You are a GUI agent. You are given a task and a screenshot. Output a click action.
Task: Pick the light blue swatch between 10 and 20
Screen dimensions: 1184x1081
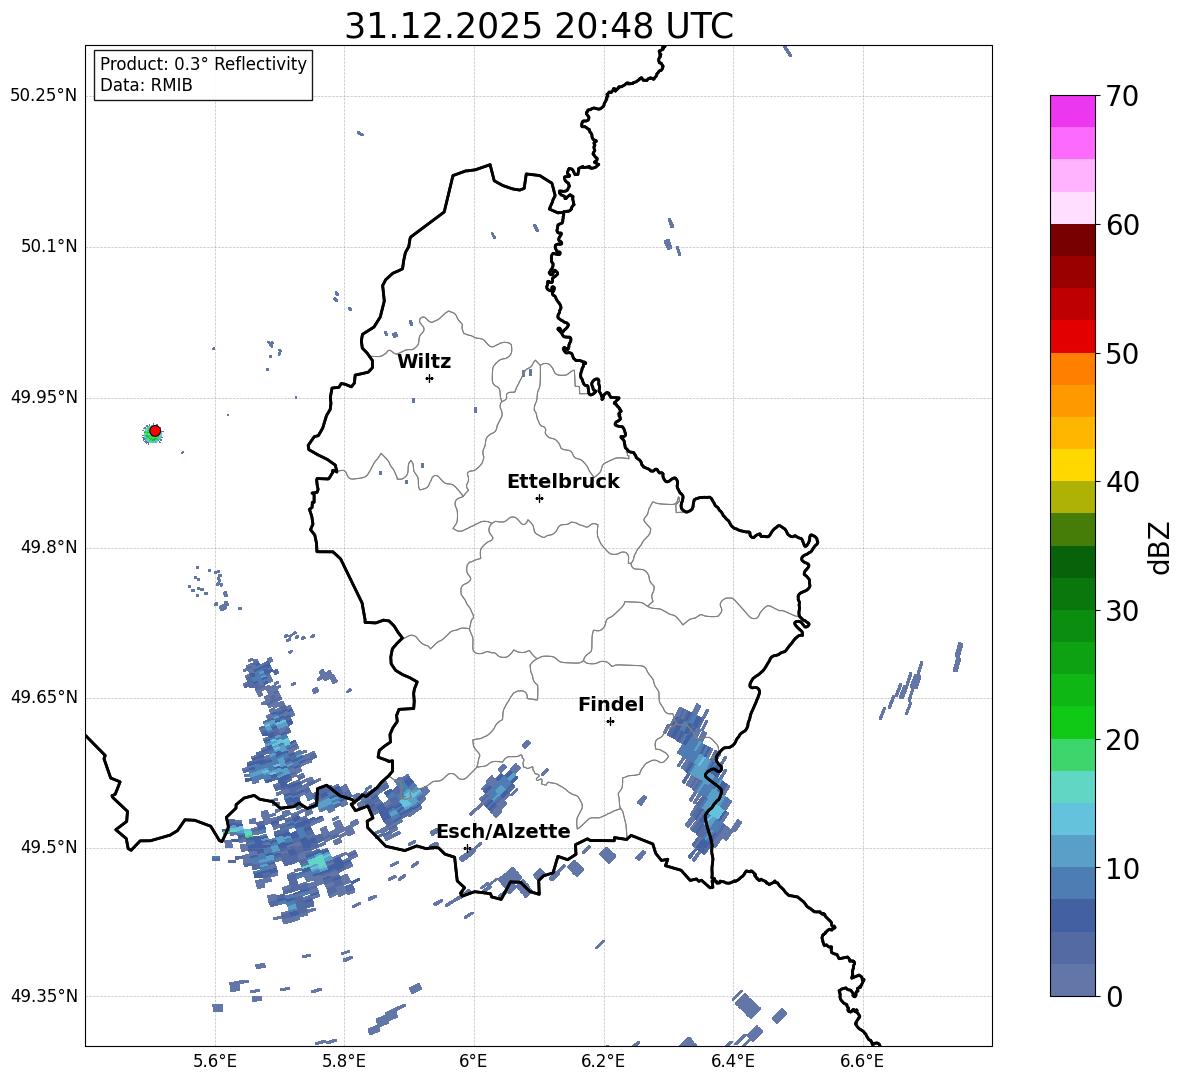point(1072,819)
